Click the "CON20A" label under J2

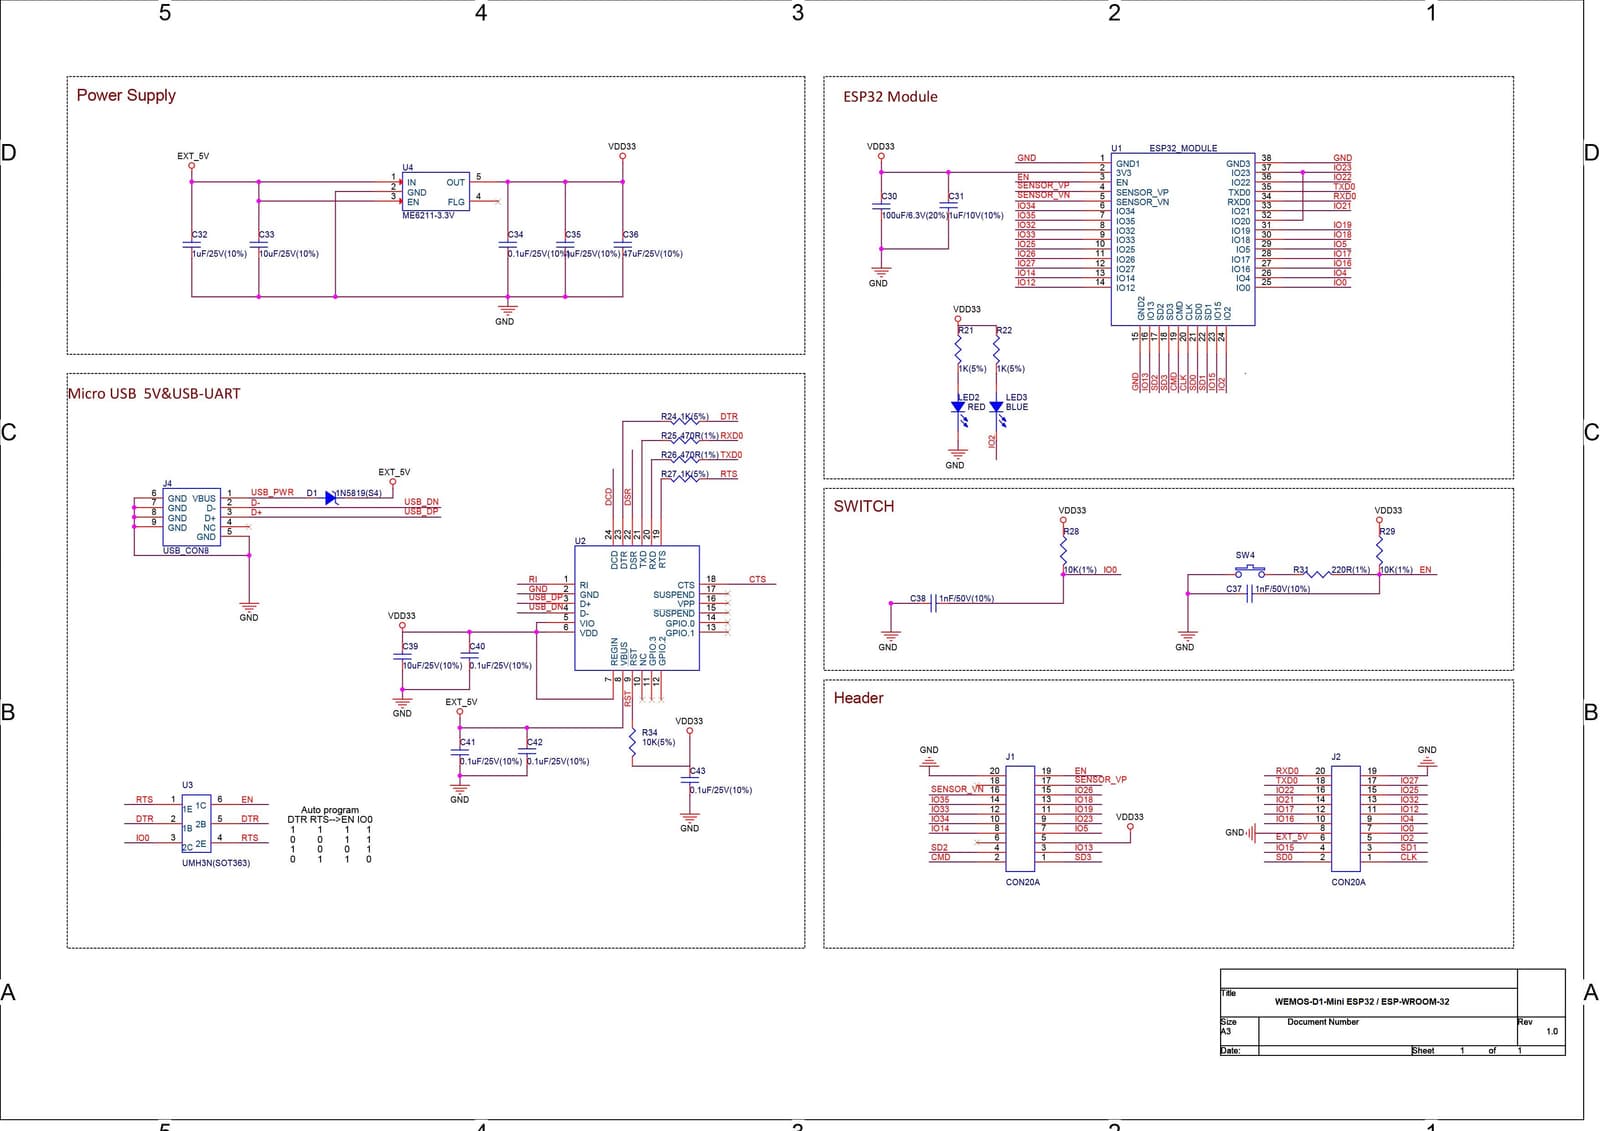(1348, 882)
